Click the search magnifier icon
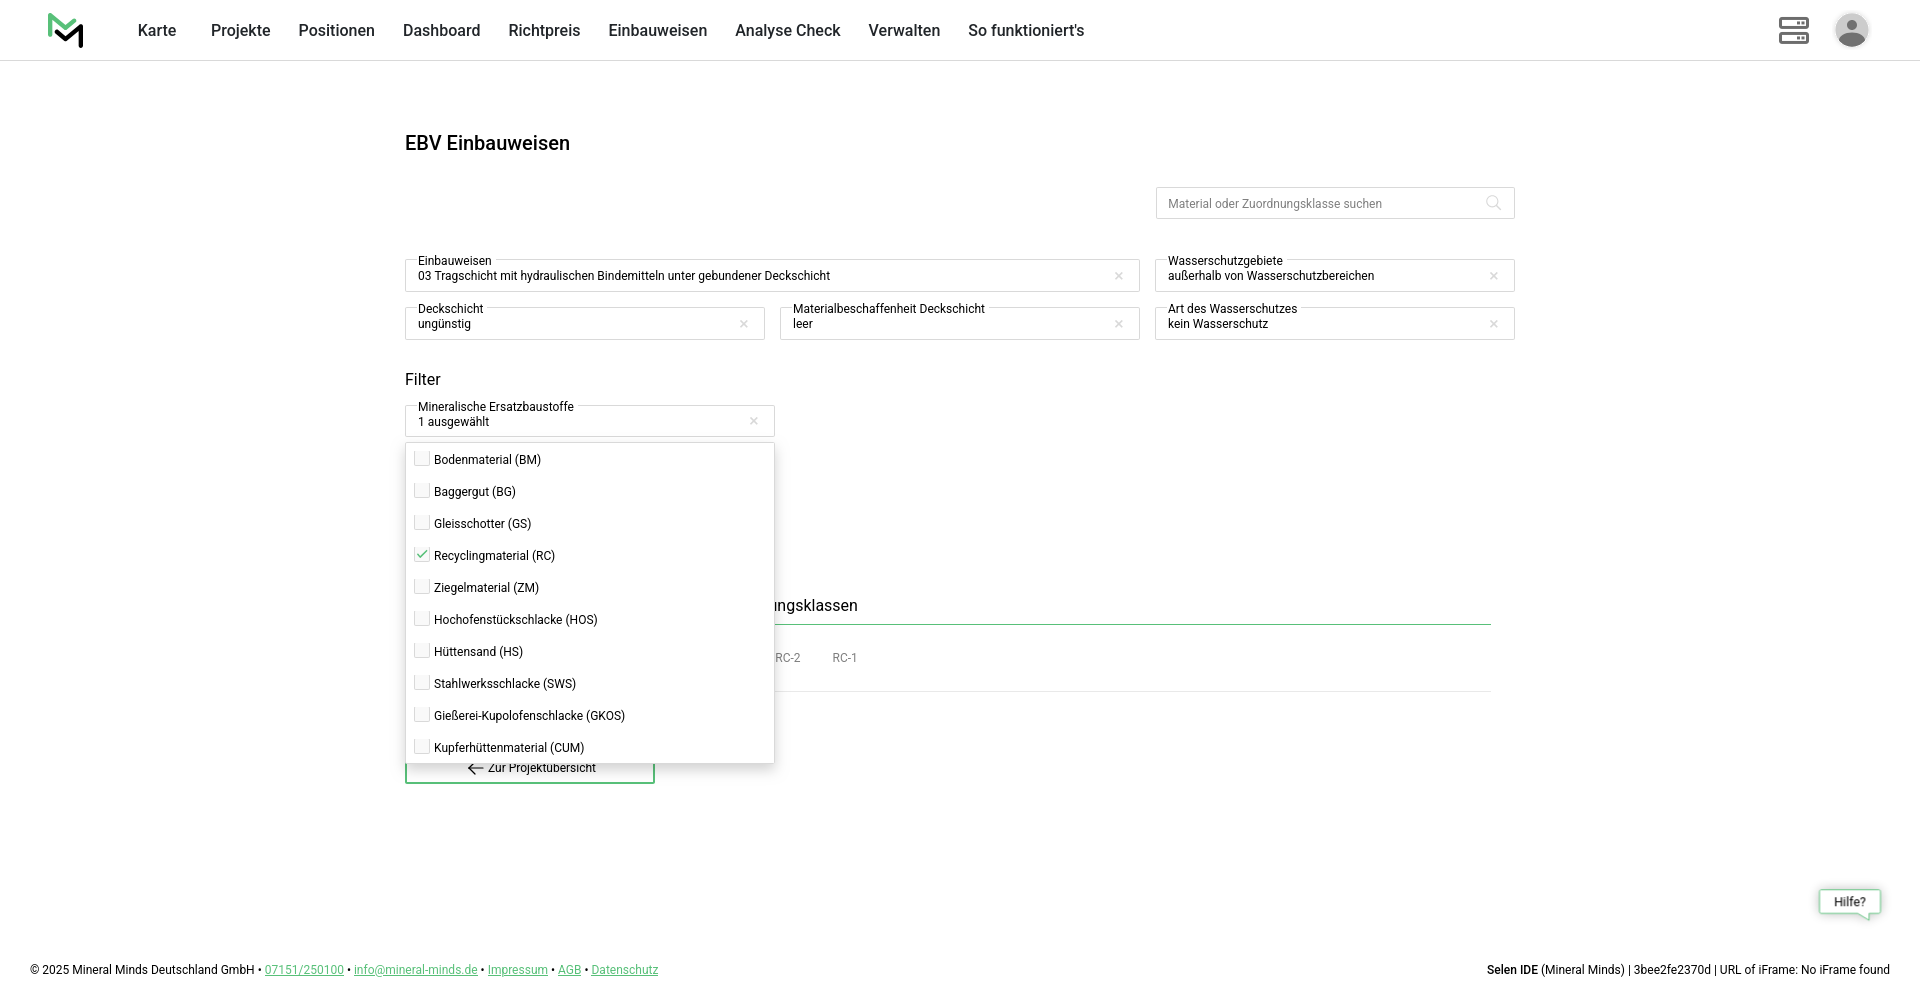Viewport: 1920px width, 994px height. pyautogui.click(x=1493, y=203)
